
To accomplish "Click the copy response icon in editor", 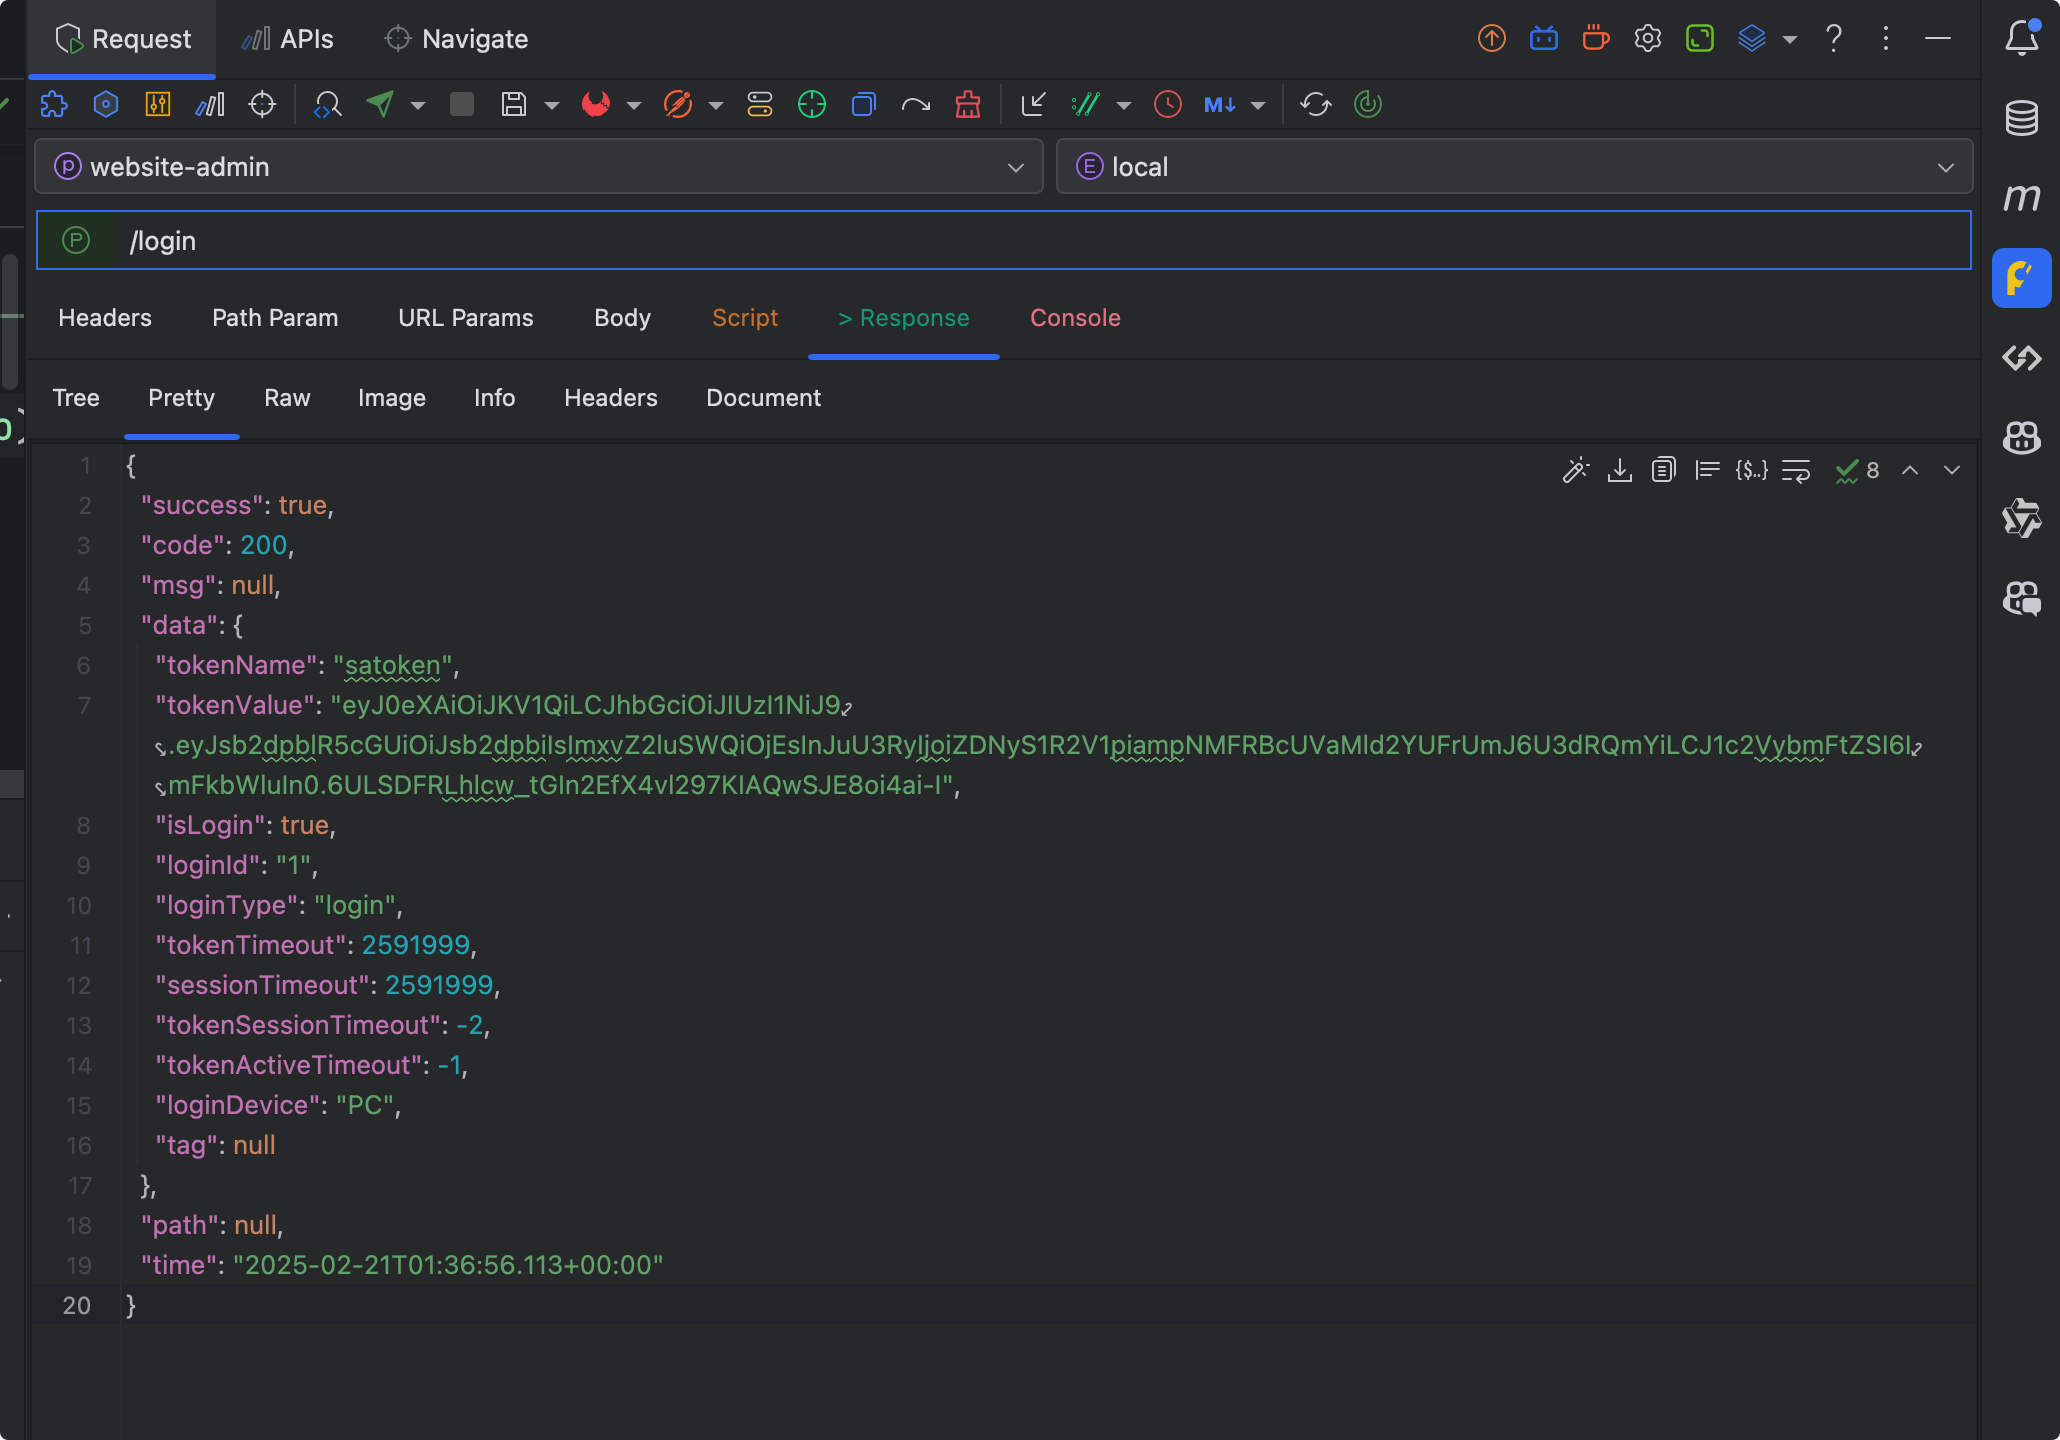I will pos(1663,470).
